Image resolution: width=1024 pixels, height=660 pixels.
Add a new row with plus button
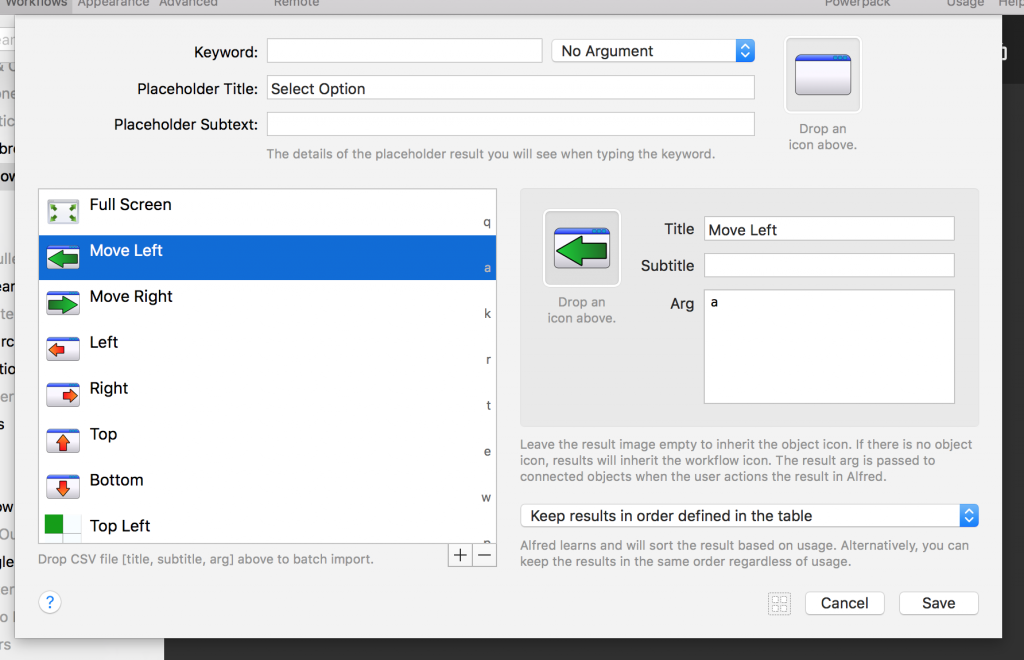click(460, 556)
